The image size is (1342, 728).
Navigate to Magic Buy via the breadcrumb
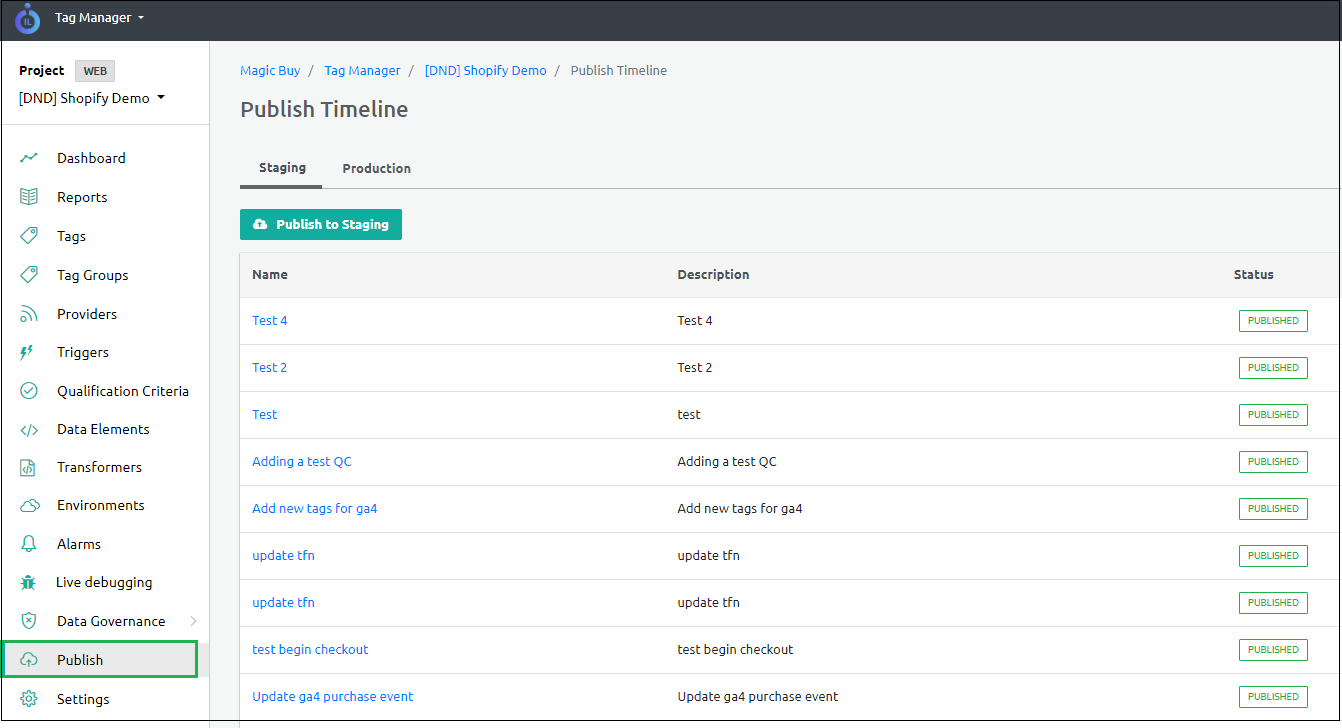click(x=270, y=70)
